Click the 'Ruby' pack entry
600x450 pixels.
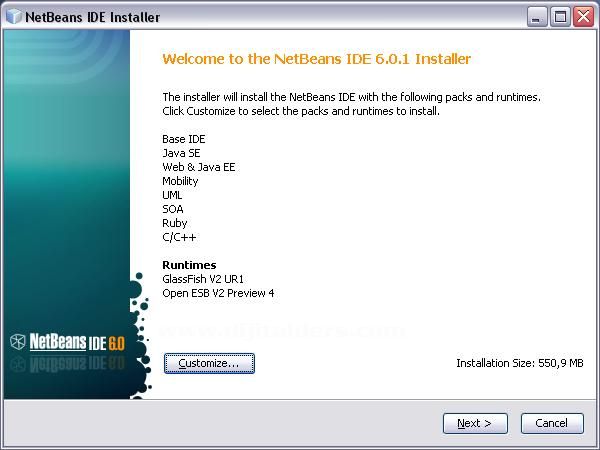click(x=175, y=223)
